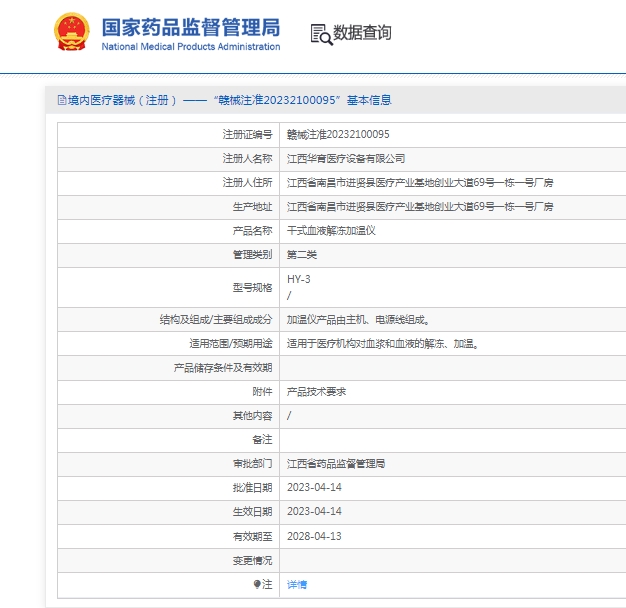Click the 基本信息 heading text
626x608 pixels.
click(x=369, y=100)
